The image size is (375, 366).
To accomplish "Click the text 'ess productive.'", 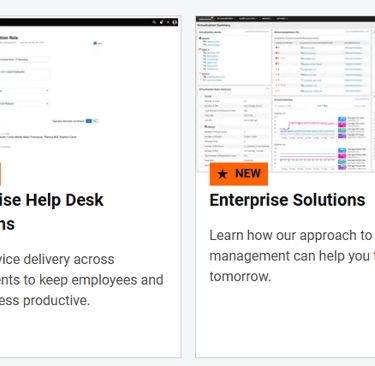I will click(45, 301).
